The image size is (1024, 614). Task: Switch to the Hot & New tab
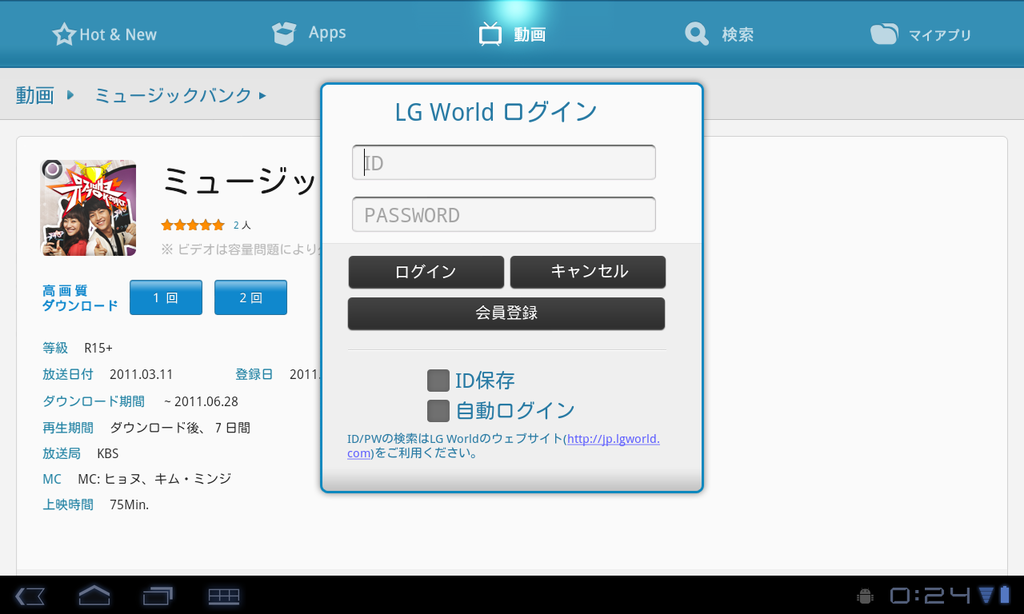click(104, 34)
